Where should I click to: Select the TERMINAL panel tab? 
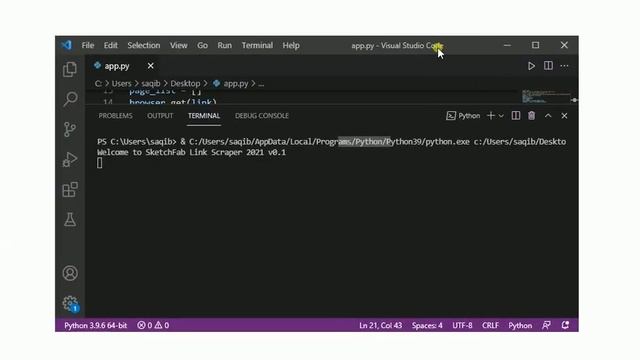[x=204, y=116]
